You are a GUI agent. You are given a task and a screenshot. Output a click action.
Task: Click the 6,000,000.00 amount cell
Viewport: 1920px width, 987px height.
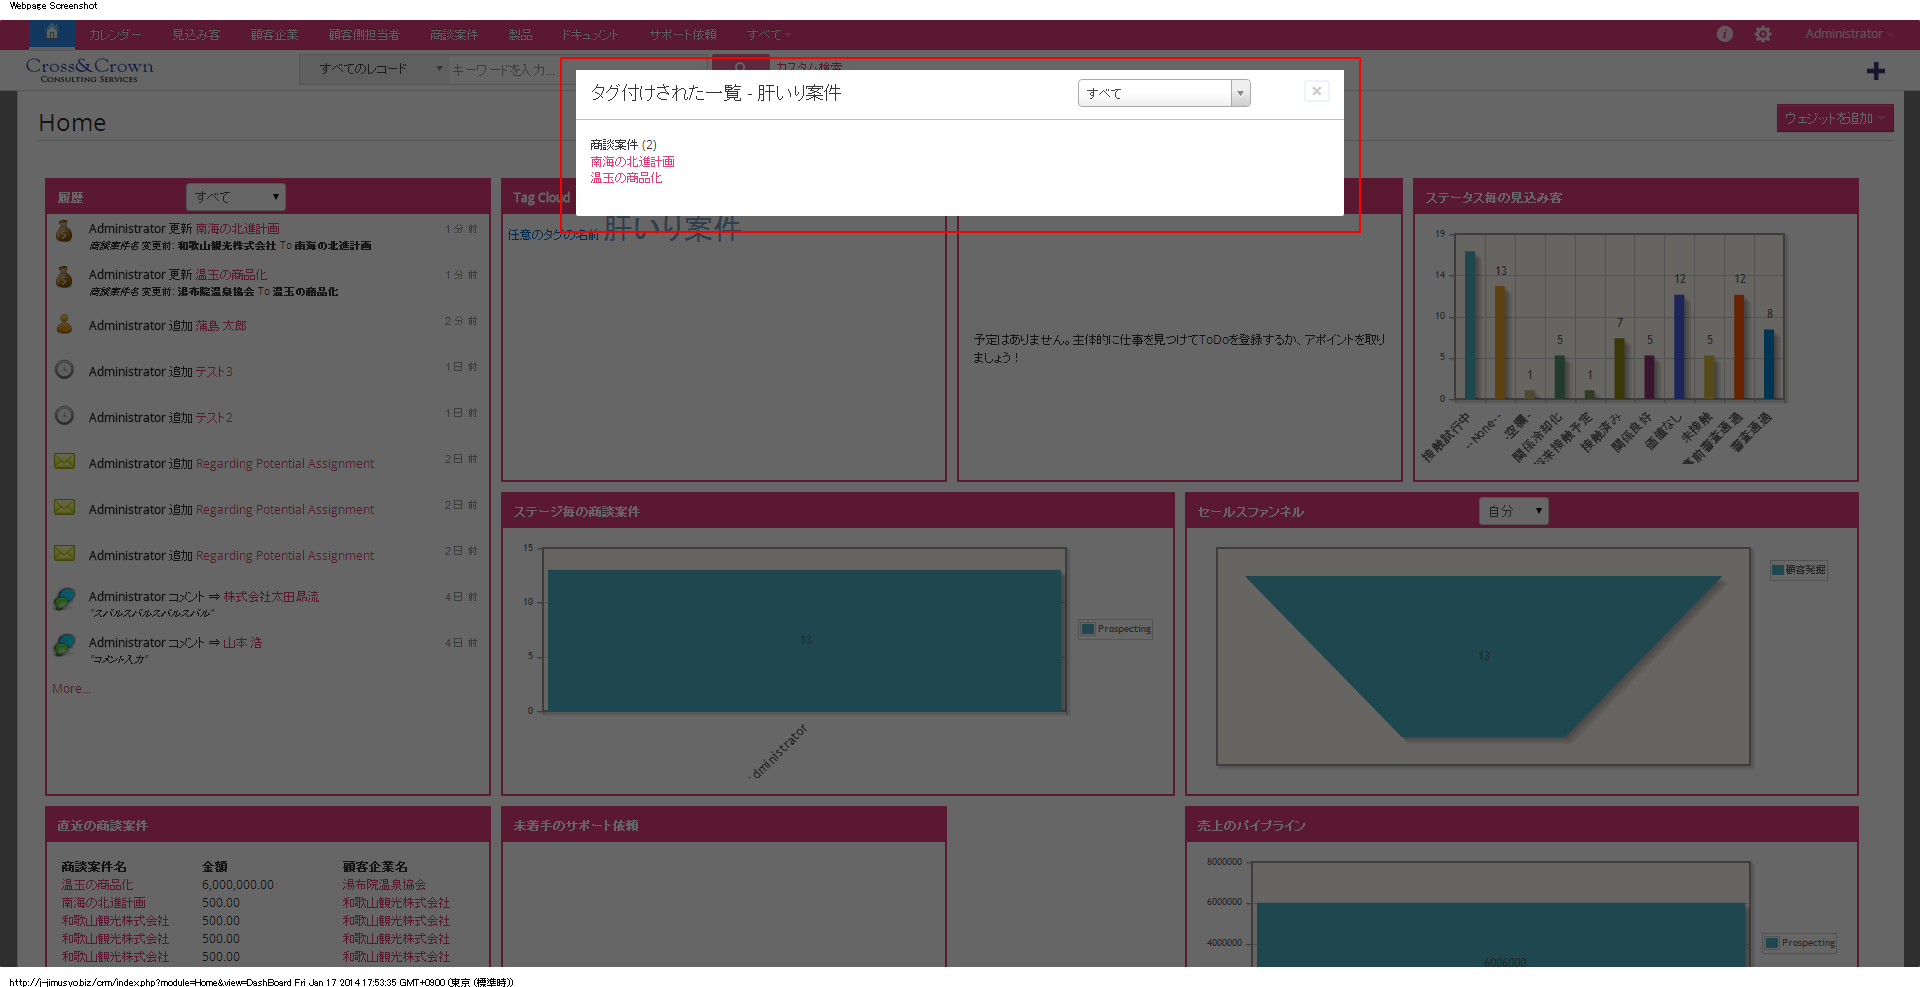pyautogui.click(x=238, y=885)
